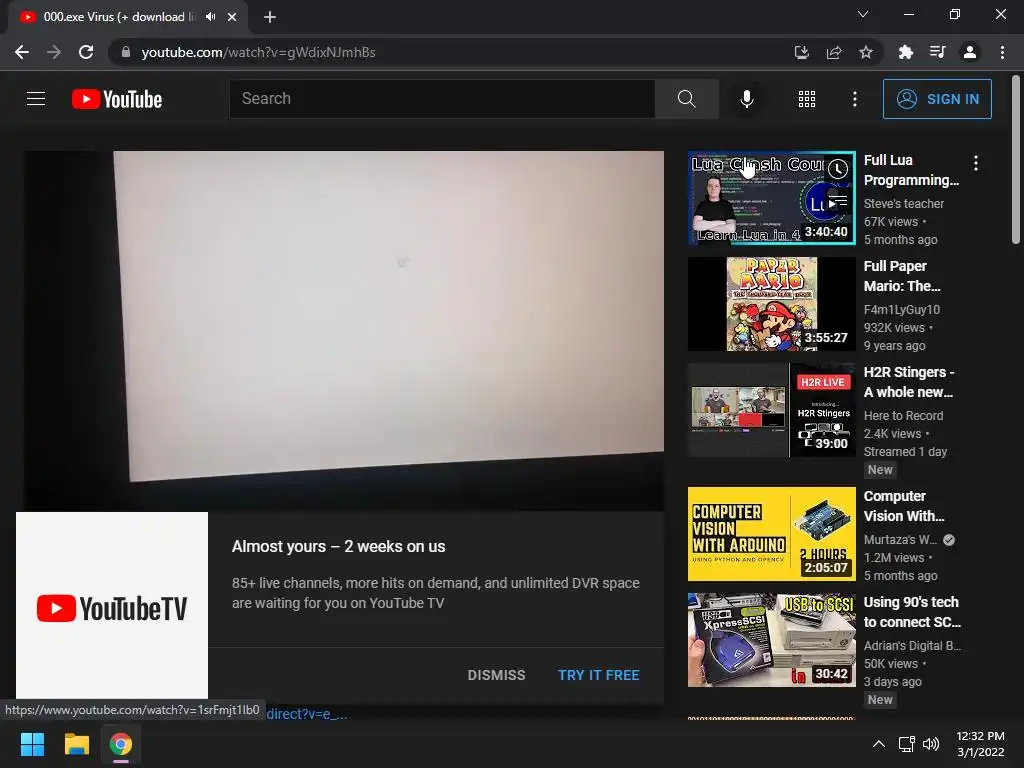Click Chrome icon in taskbar
Screen dimensions: 1024x768
(120, 744)
